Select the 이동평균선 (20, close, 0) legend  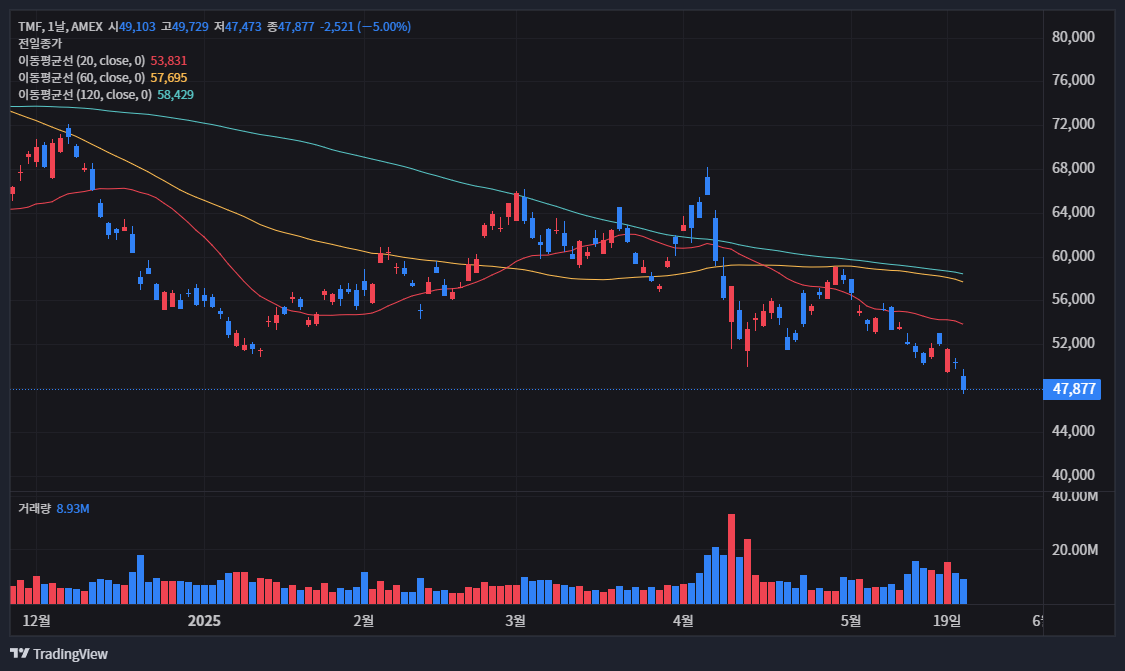[81, 60]
